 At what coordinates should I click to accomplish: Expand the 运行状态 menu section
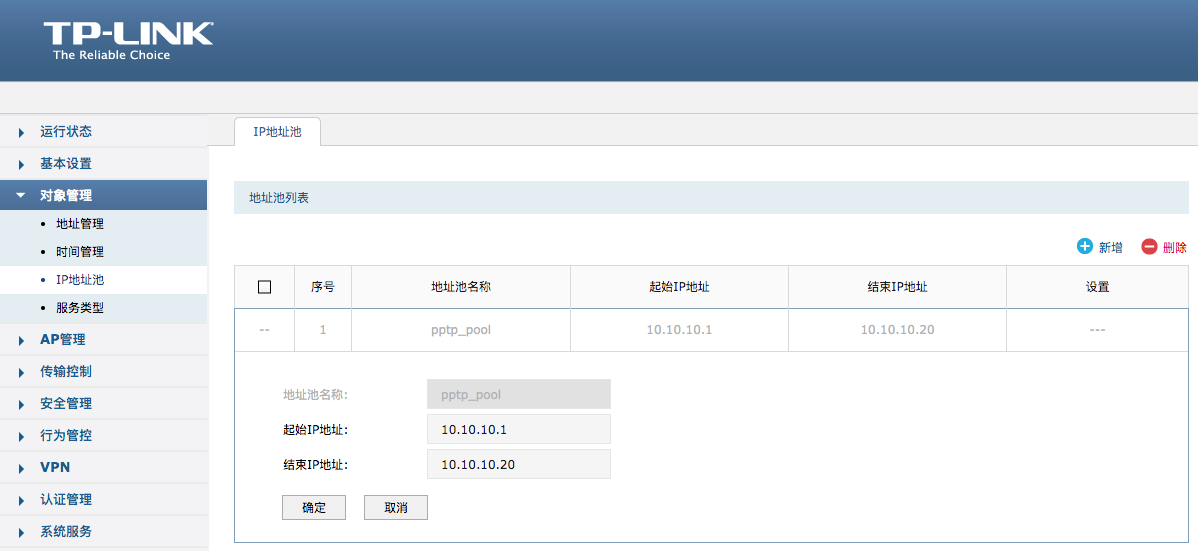(x=66, y=132)
